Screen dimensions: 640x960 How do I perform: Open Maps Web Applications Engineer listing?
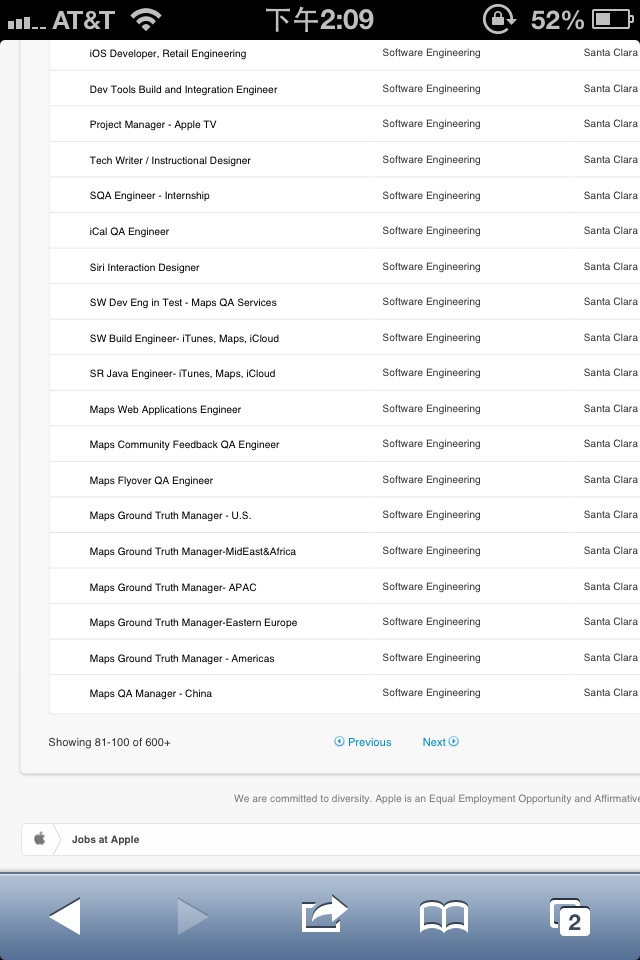[x=165, y=409]
